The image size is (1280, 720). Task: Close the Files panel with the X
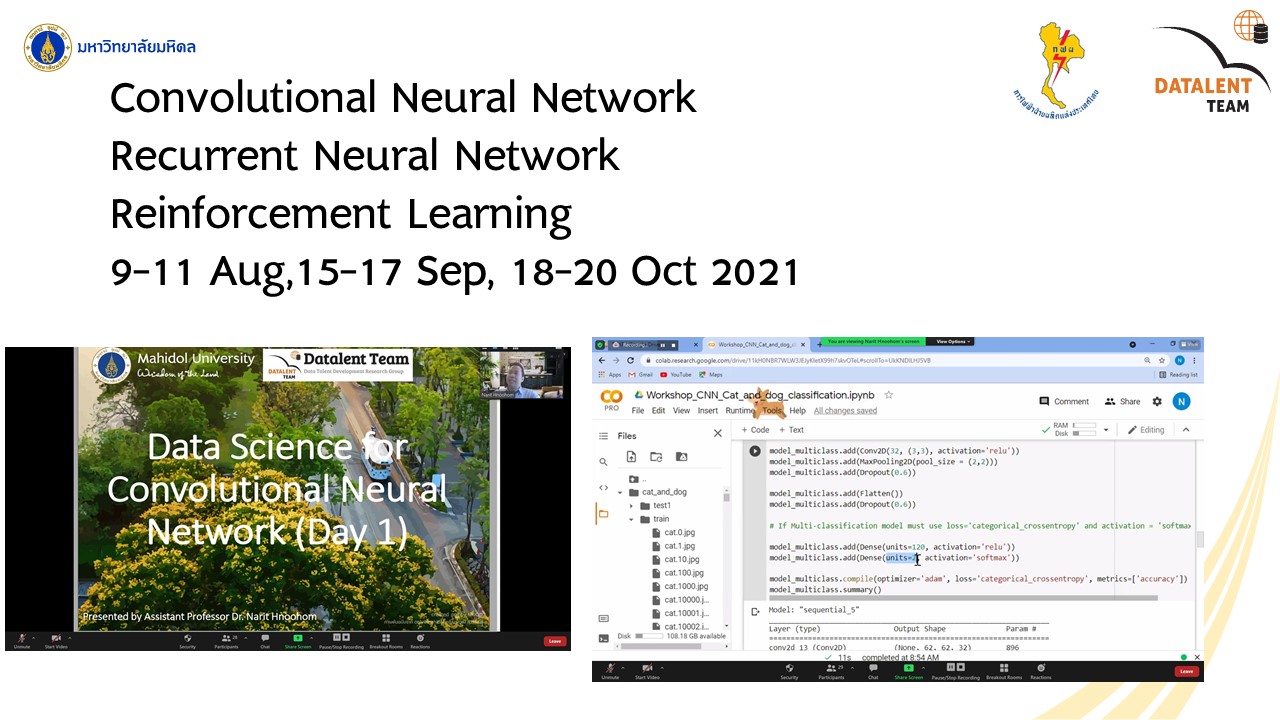click(x=717, y=433)
